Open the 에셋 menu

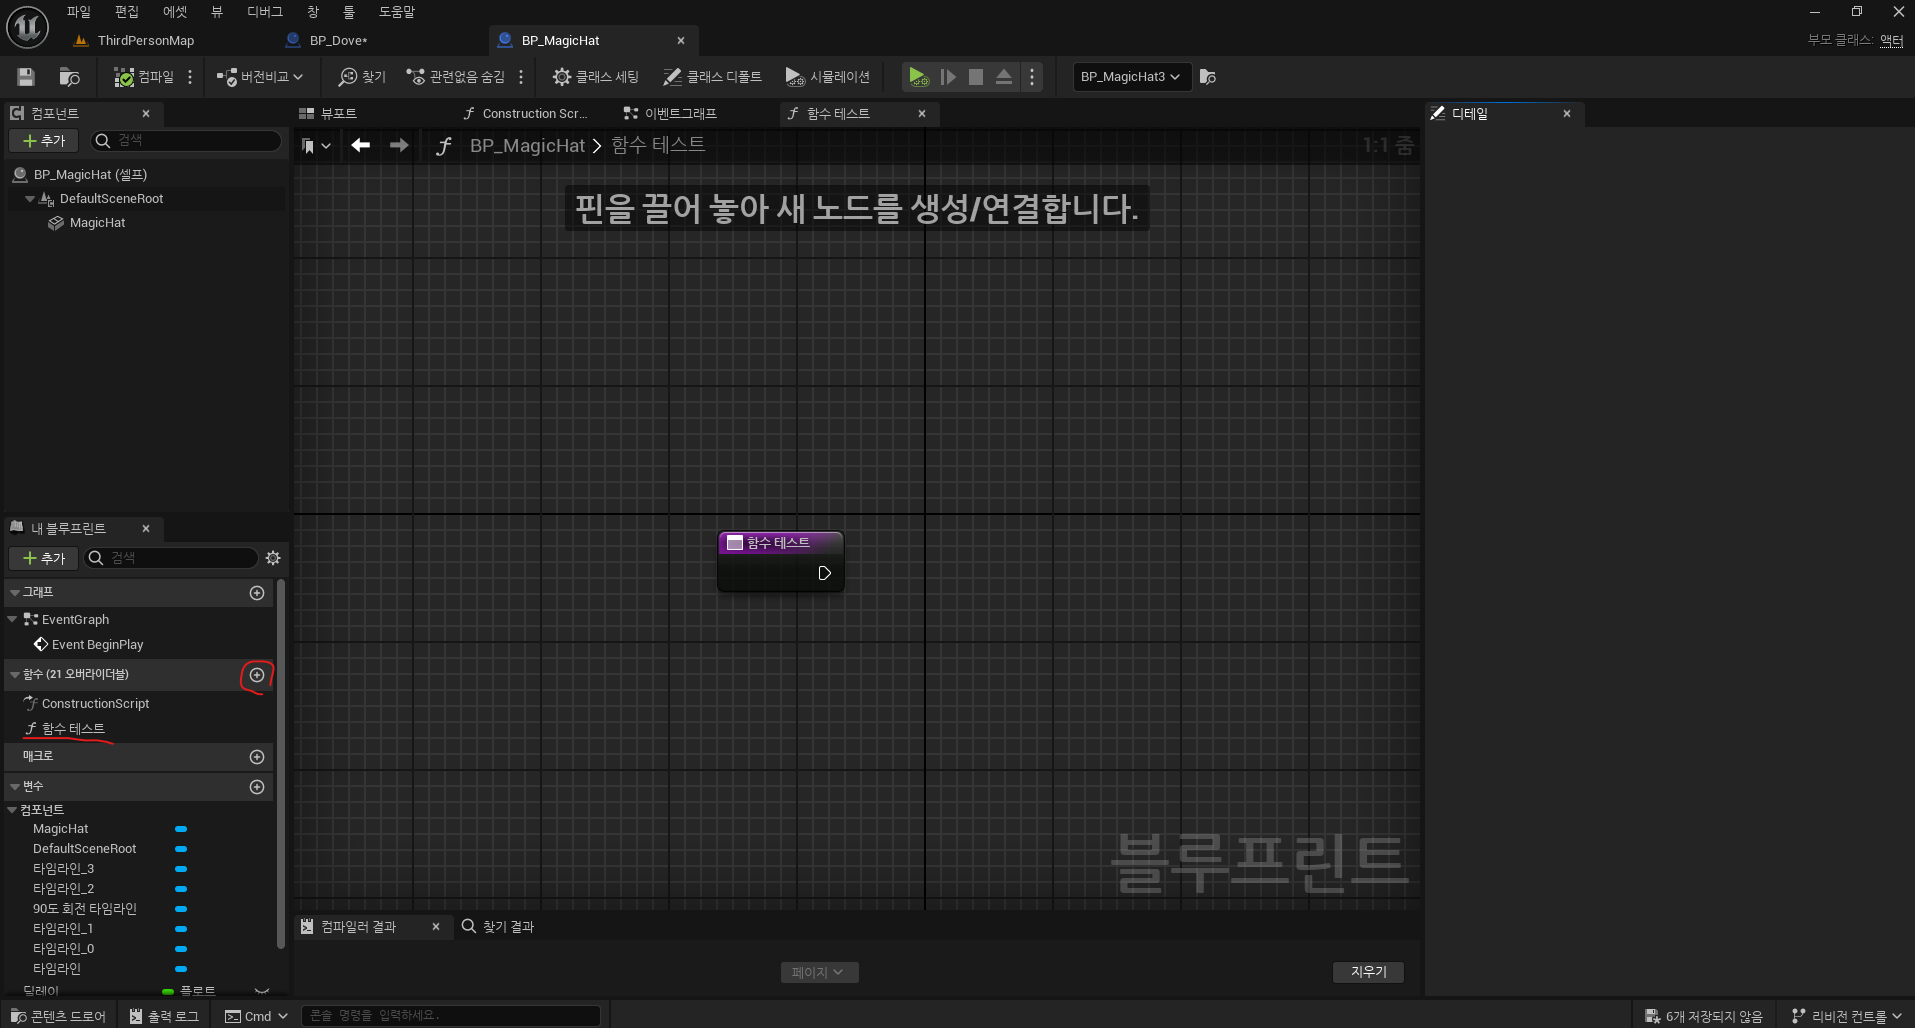(x=175, y=12)
